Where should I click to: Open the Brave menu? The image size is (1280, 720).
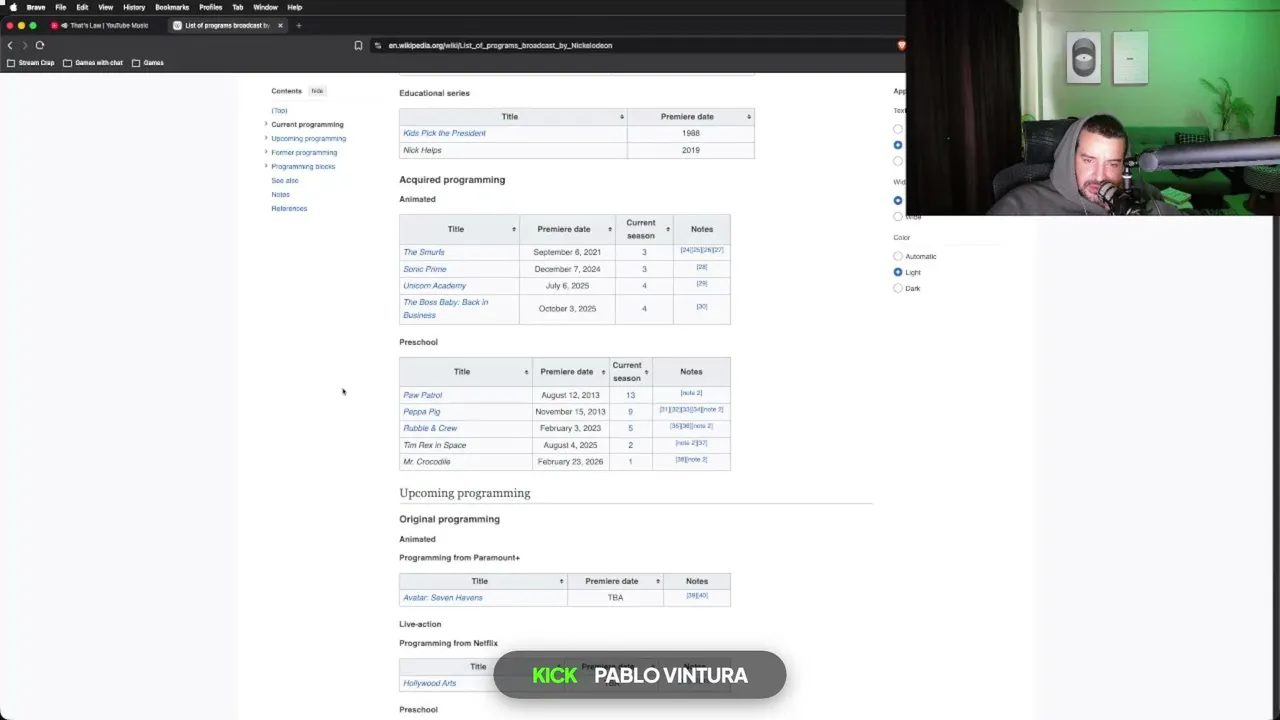click(36, 7)
